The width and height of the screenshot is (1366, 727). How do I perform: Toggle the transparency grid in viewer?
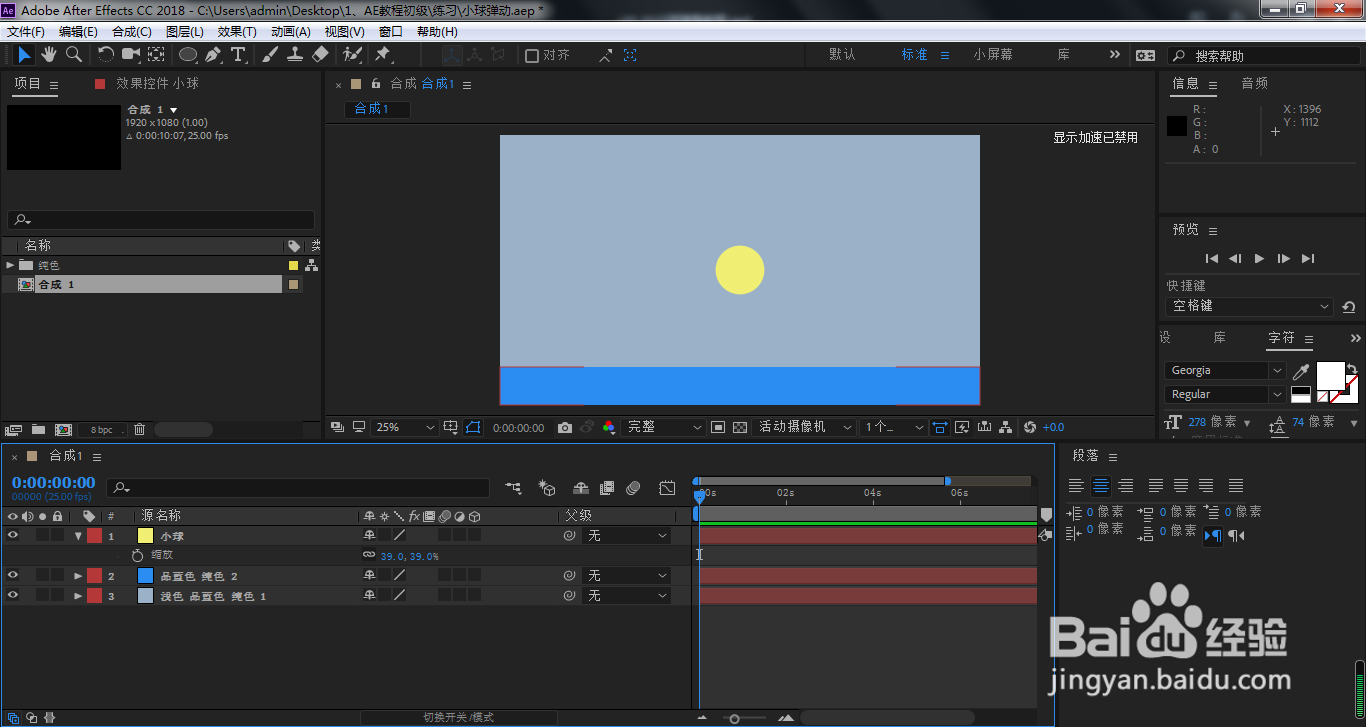point(740,427)
